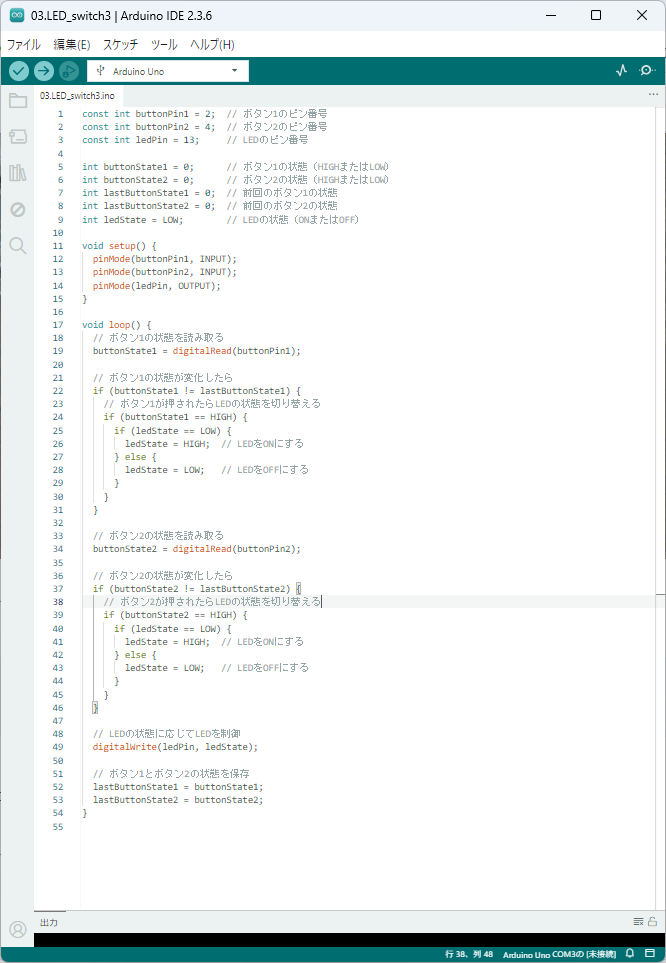
Task: Click the 出力 output panel tab
Action: coord(49,922)
